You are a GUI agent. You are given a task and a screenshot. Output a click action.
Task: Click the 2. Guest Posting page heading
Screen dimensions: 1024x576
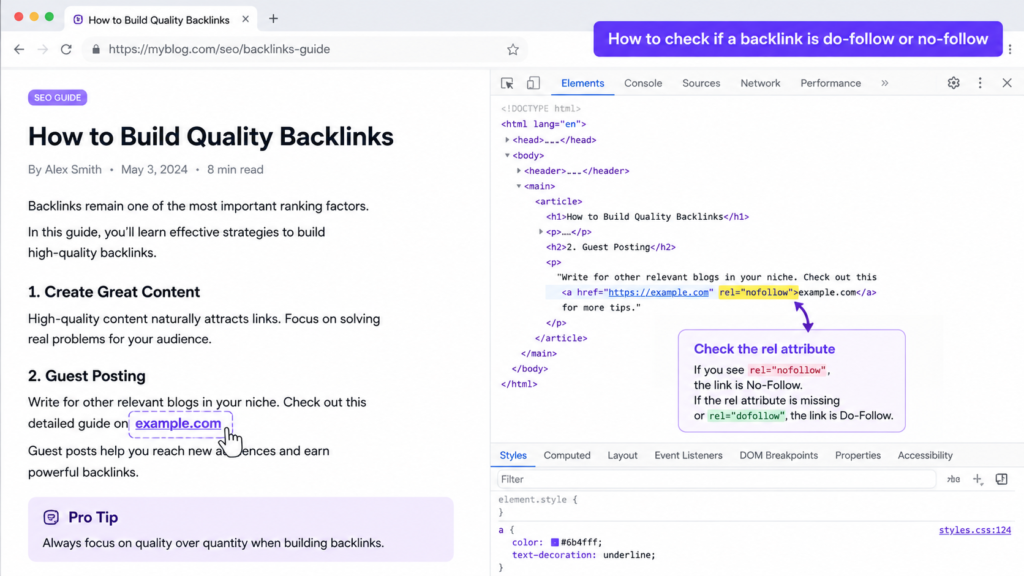pos(87,376)
